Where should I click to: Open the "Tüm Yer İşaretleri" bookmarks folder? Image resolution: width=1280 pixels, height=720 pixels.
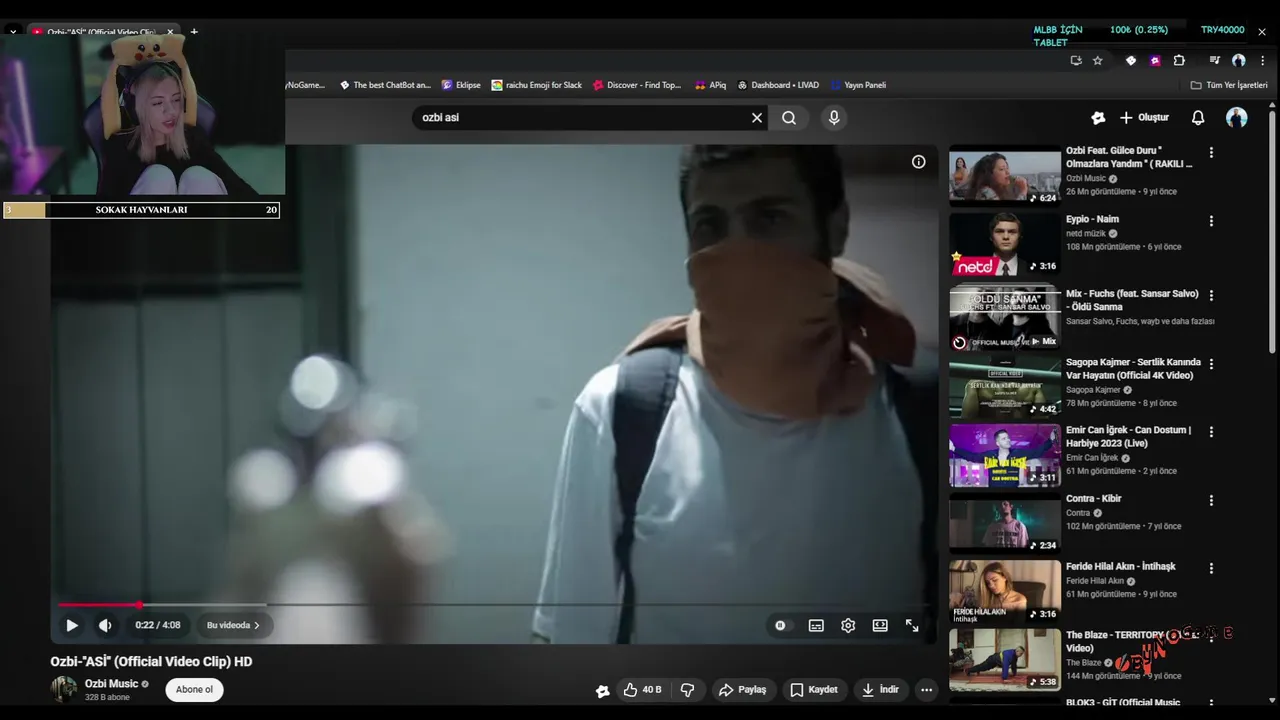(1229, 85)
